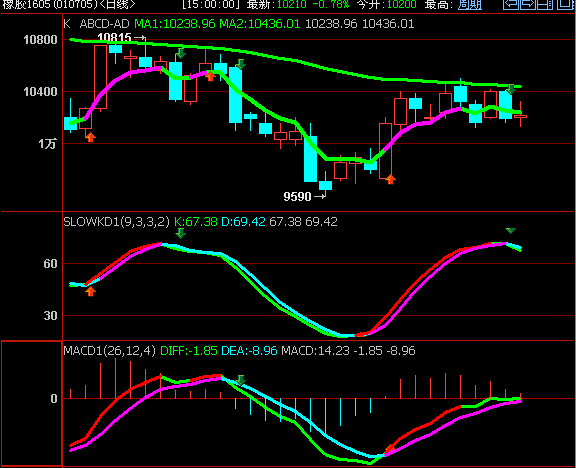The height and width of the screenshot is (468, 576).
Task: Click the red up arrow on the SLOWKD1 curve
Action: tap(90, 291)
